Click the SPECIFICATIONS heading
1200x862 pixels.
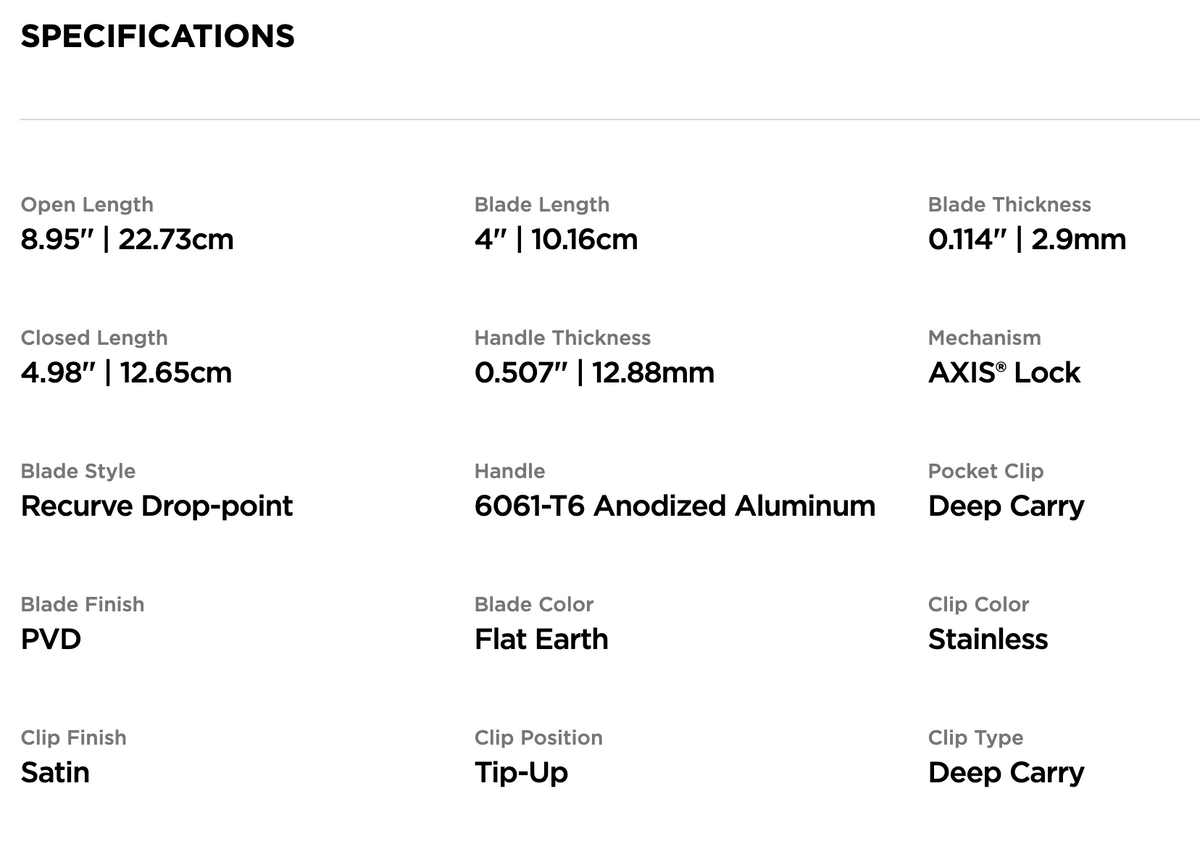point(158,37)
